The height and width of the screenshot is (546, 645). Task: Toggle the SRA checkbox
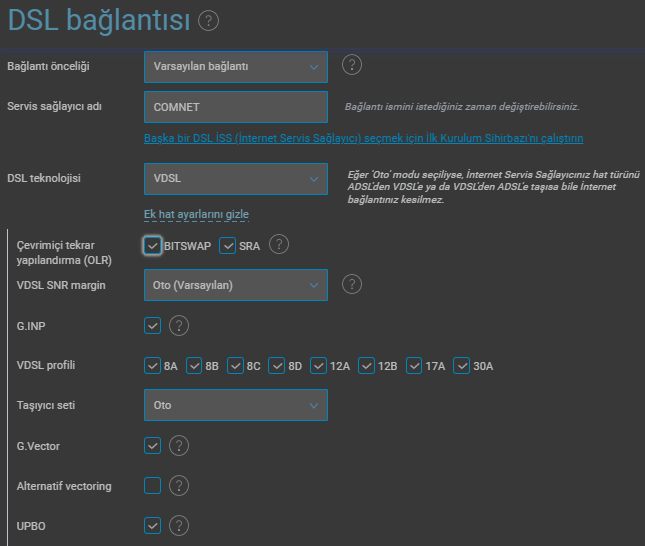point(227,246)
